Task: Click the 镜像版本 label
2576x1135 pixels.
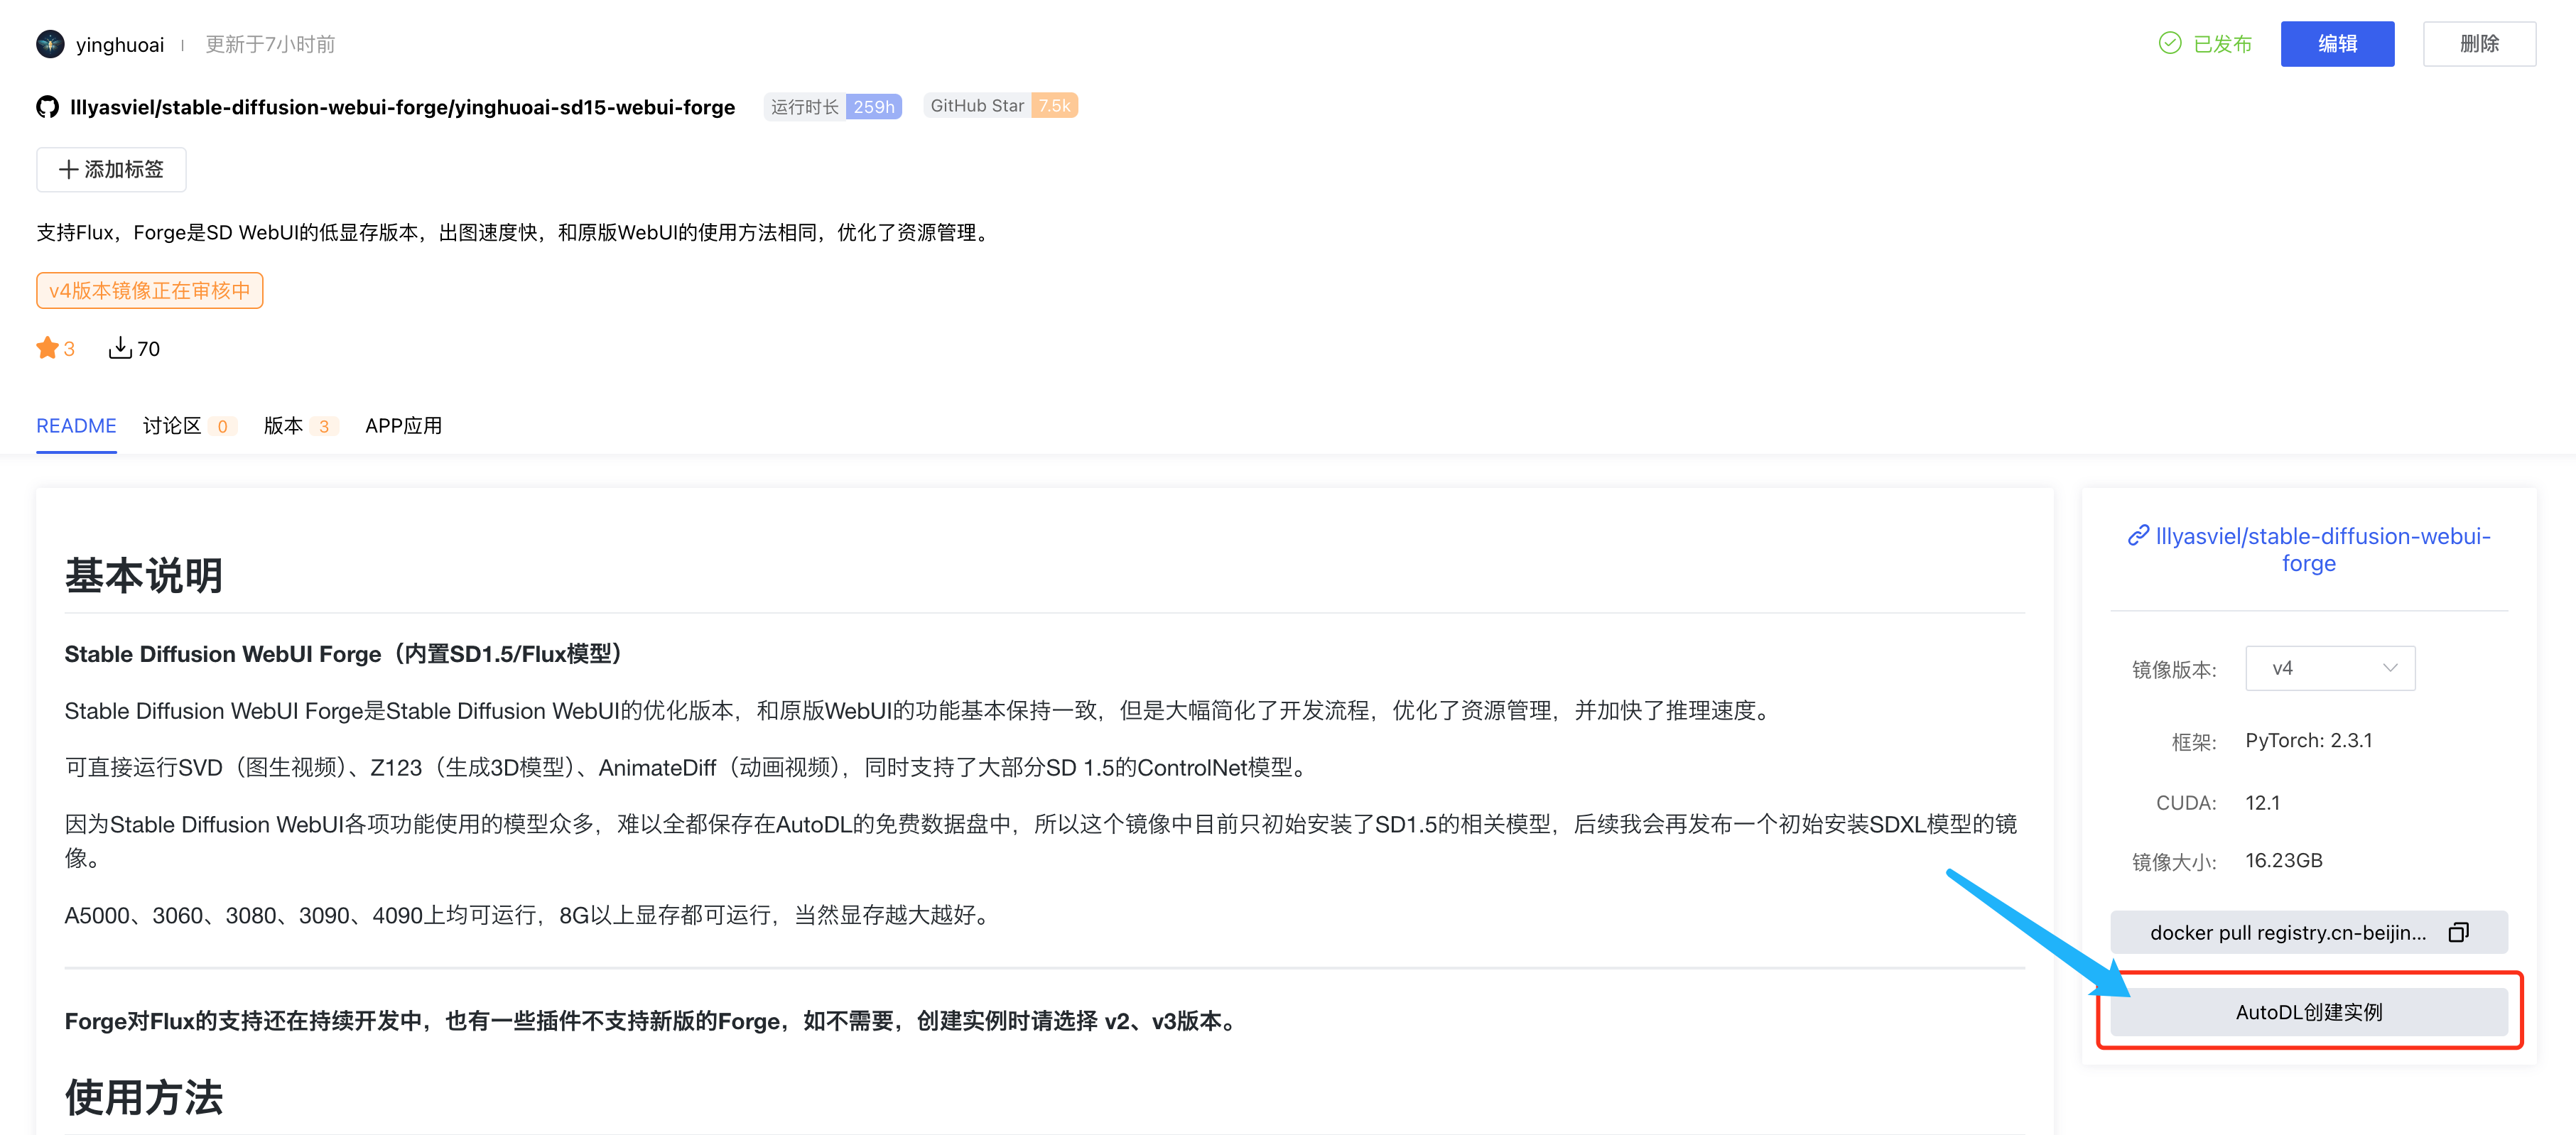Action: point(2173,669)
